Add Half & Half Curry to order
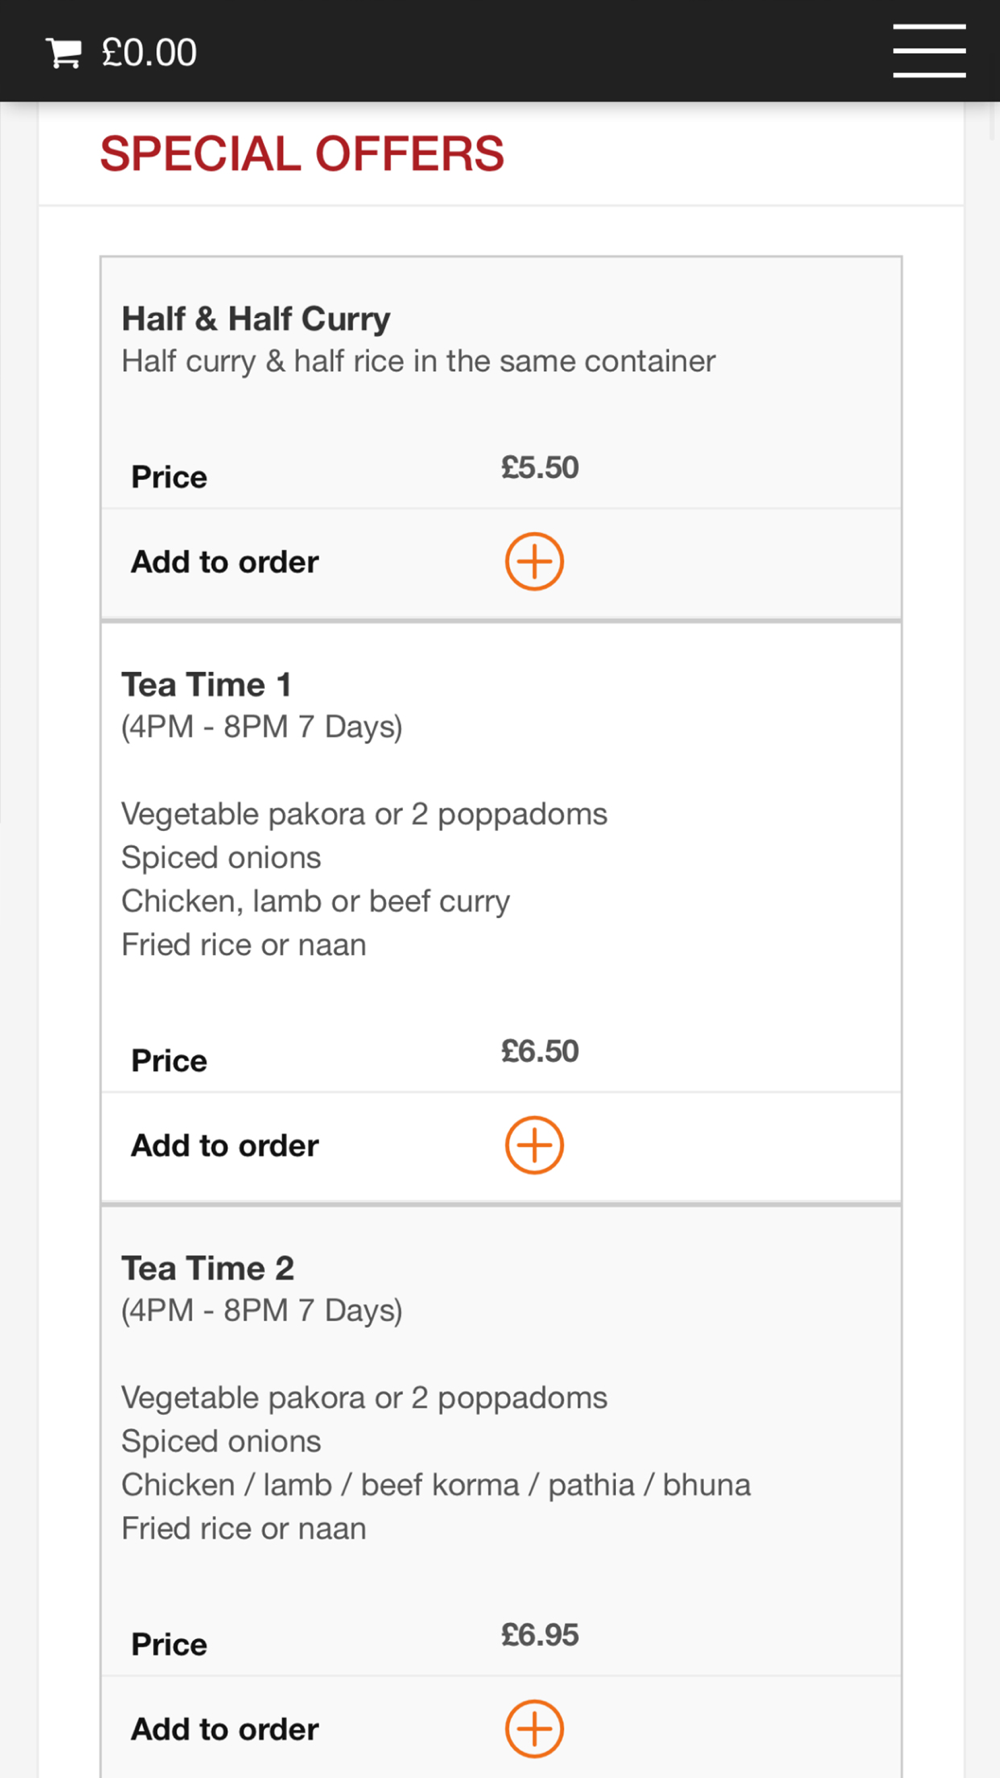Image resolution: width=1000 pixels, height=1778 pixels. pyautogui.click(x=534, y=561)
